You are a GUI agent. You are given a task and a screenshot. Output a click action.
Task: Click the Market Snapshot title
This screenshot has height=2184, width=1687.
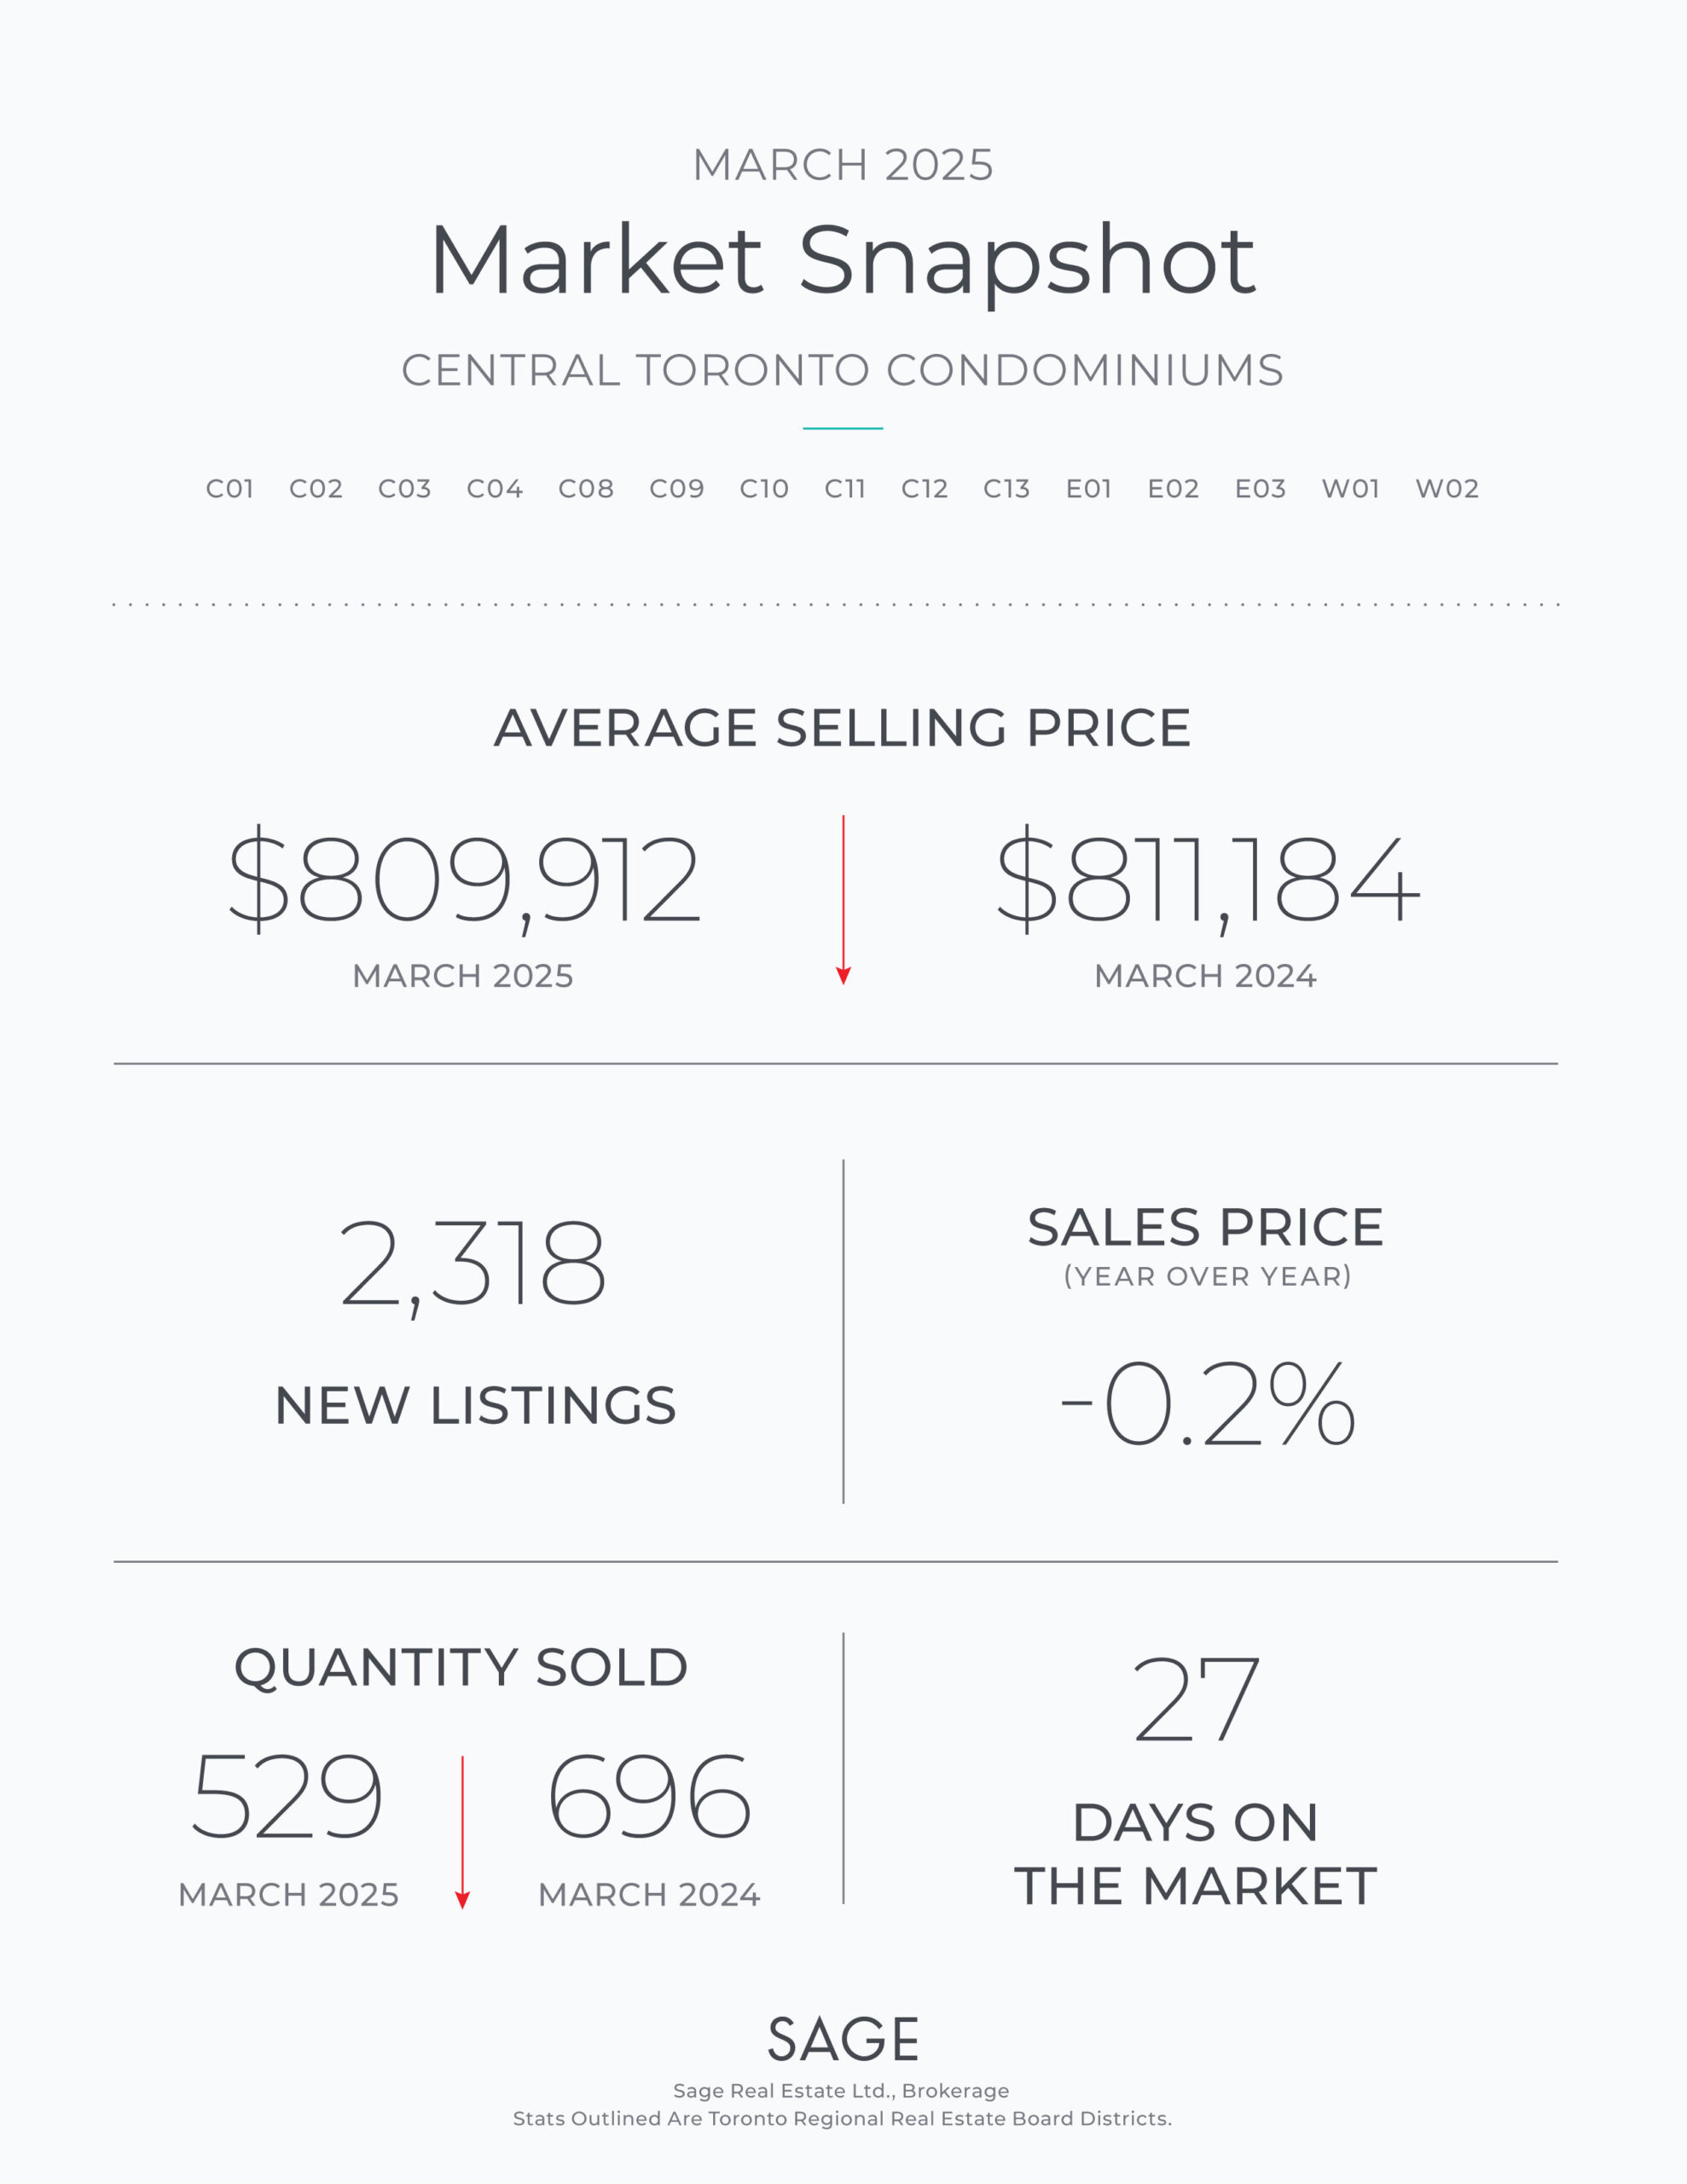tap(843, 260)
